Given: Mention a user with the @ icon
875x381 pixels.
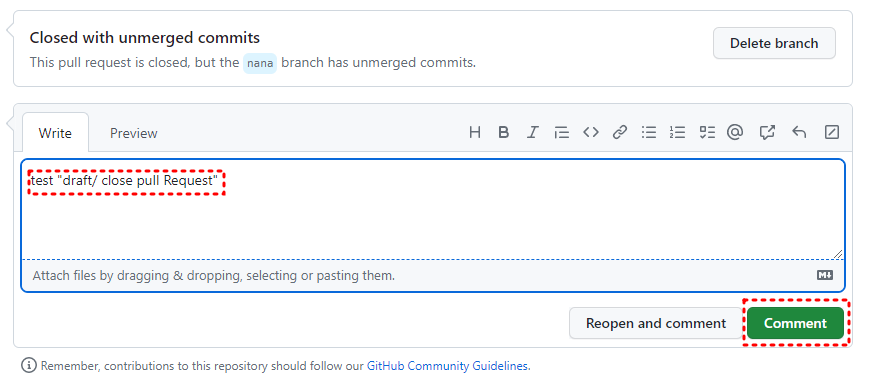Looking at the screenshot, I should pos(735,132).
